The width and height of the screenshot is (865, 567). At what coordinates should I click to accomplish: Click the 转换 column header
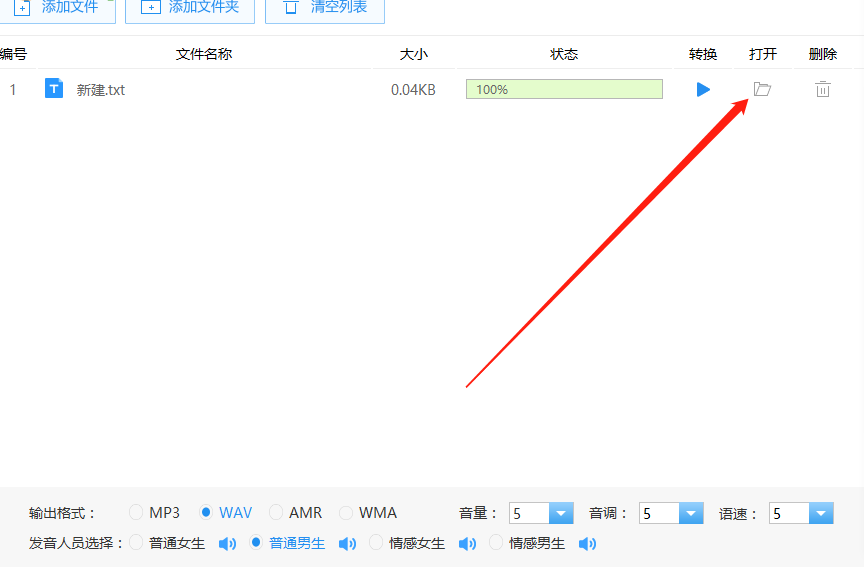click(x=703, y=54)
